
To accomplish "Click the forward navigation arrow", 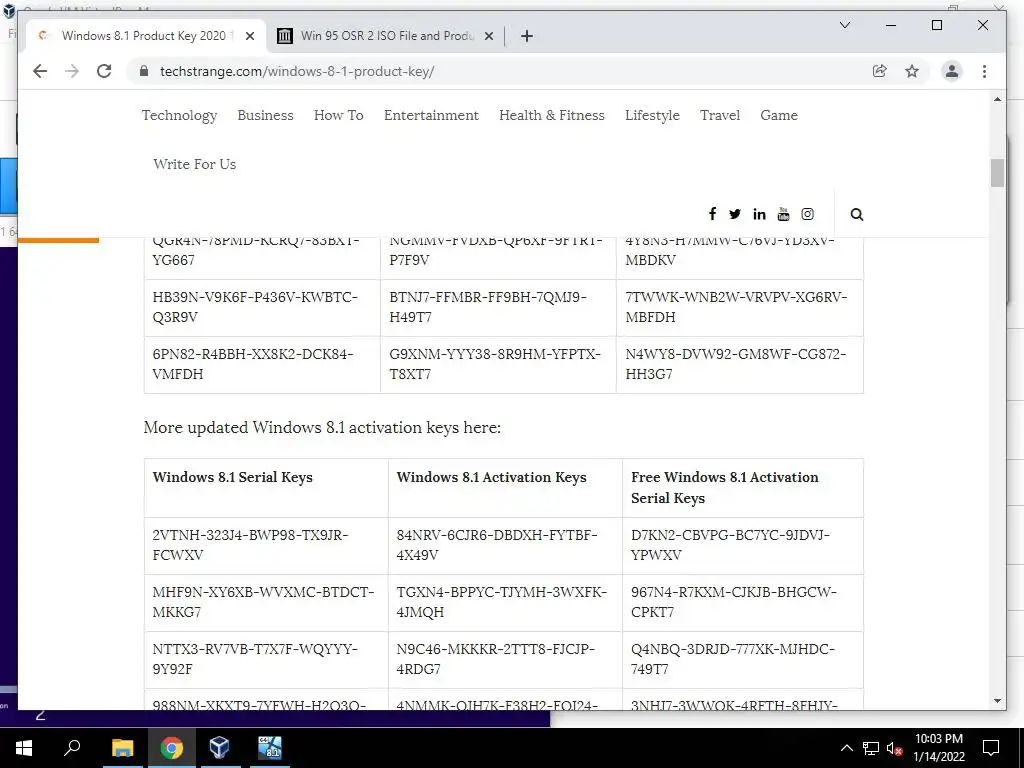I will pyautogui.click(x=72, y=71).
